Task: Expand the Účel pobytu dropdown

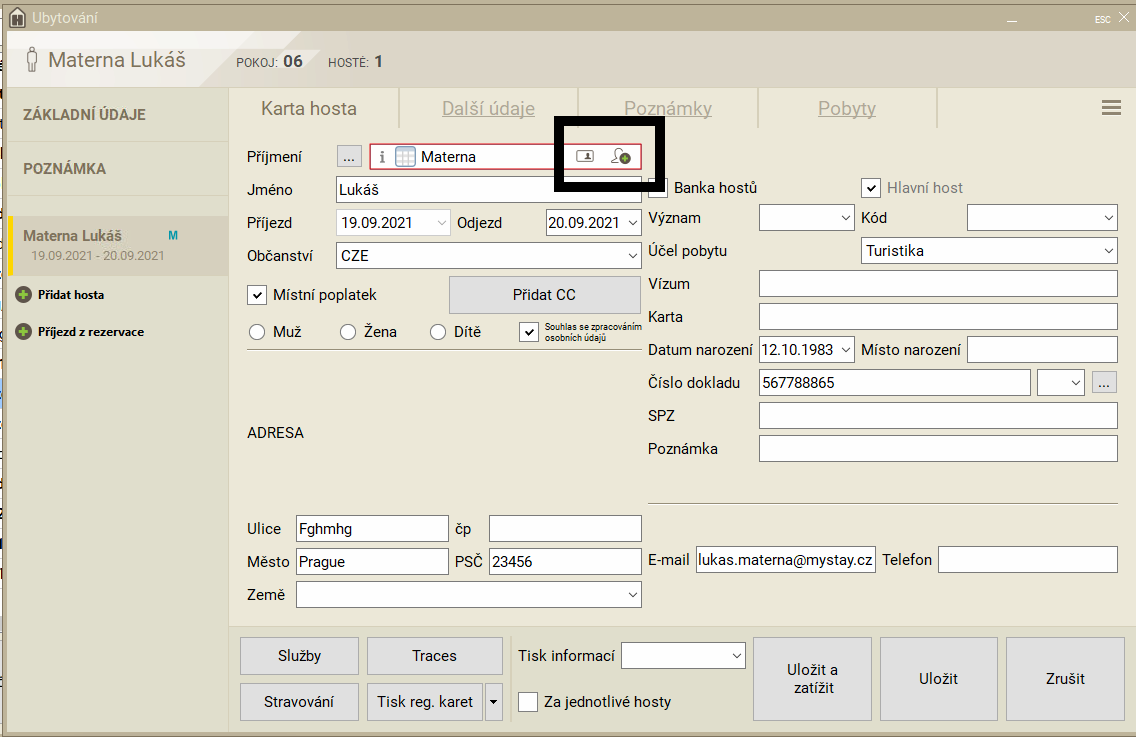Action: pos(1108,251)
